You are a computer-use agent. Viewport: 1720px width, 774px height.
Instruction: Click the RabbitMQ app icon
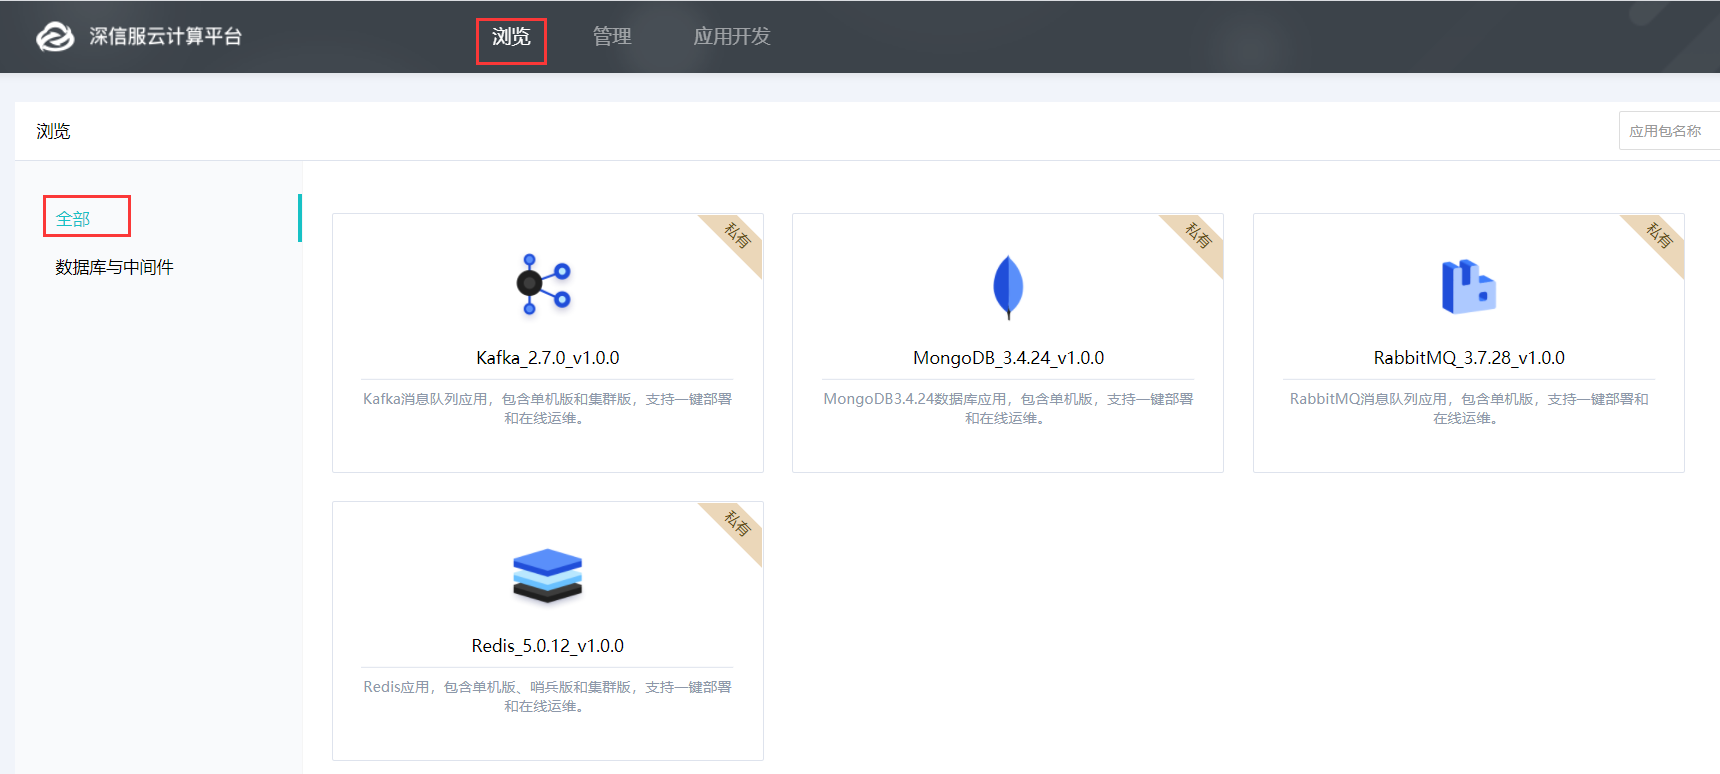coord(1468,286)
